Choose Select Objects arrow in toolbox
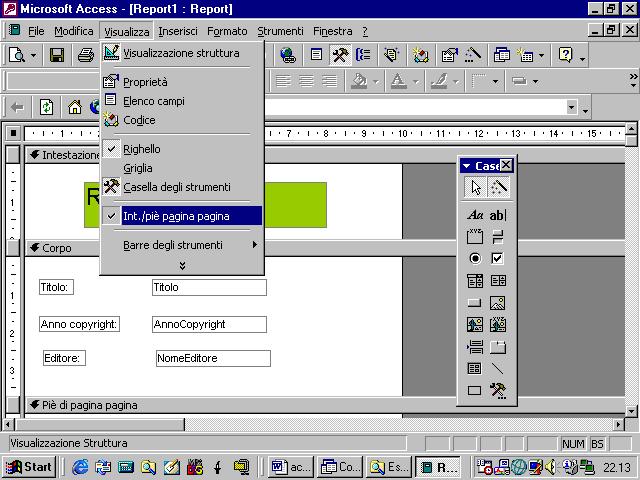 pos(476,187)
